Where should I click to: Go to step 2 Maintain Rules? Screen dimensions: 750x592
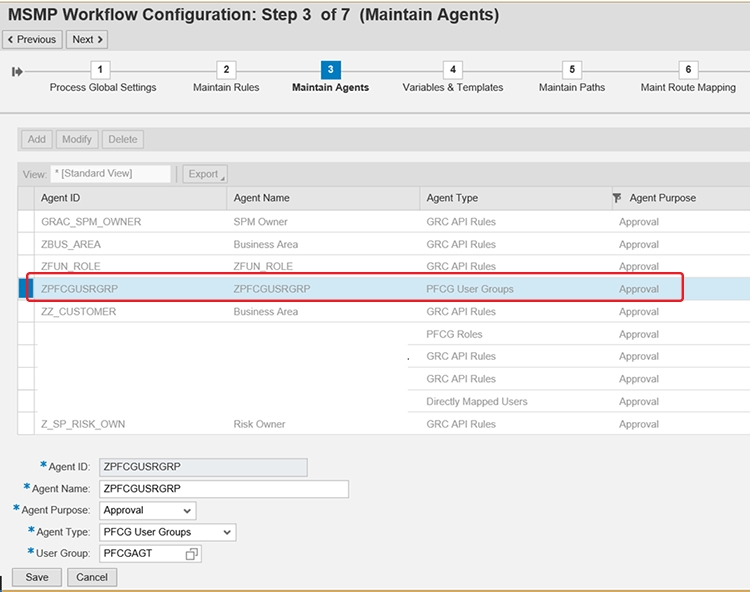226,70
